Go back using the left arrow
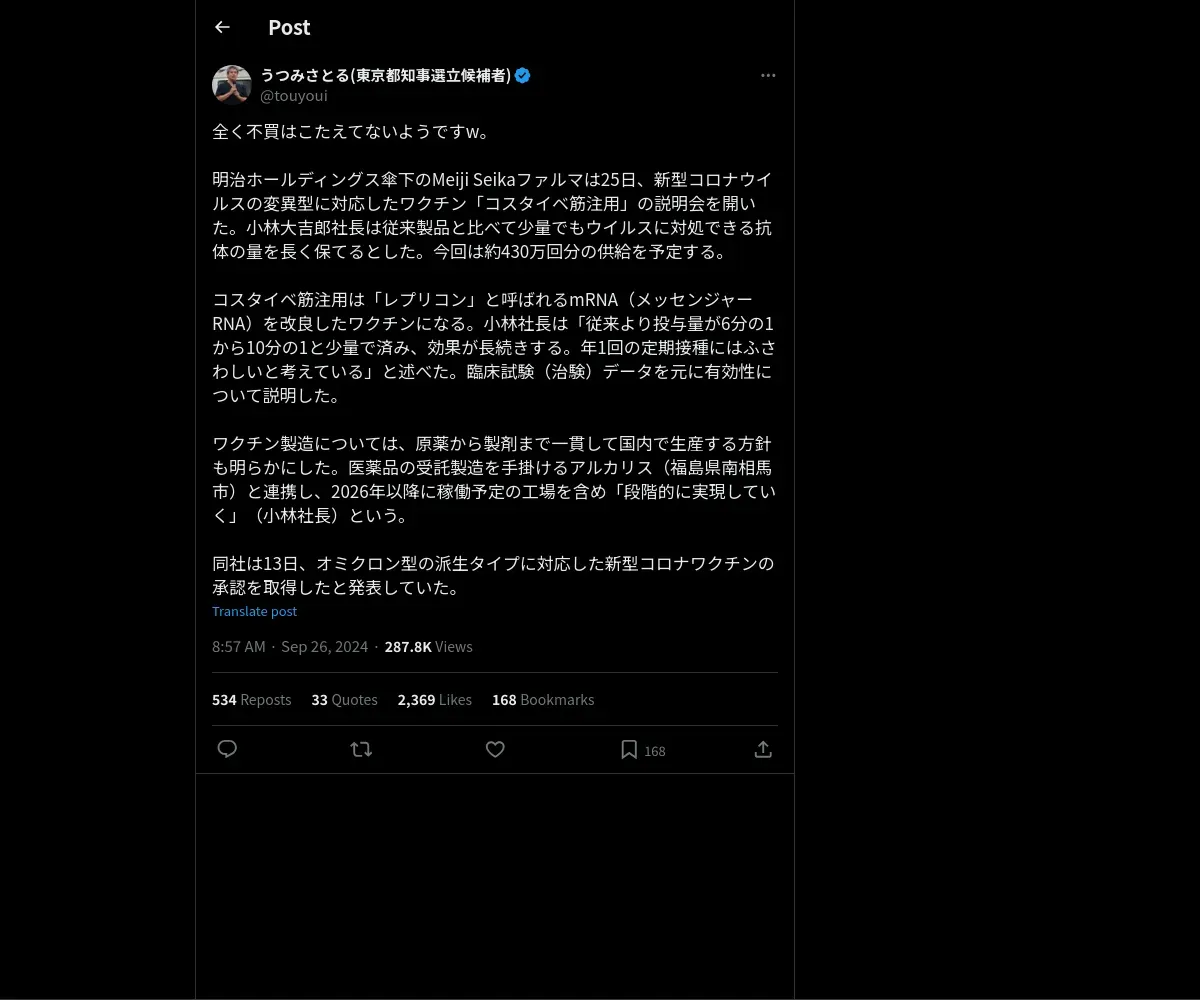The image size is (1200, 1000). click(x=222, y=27)
